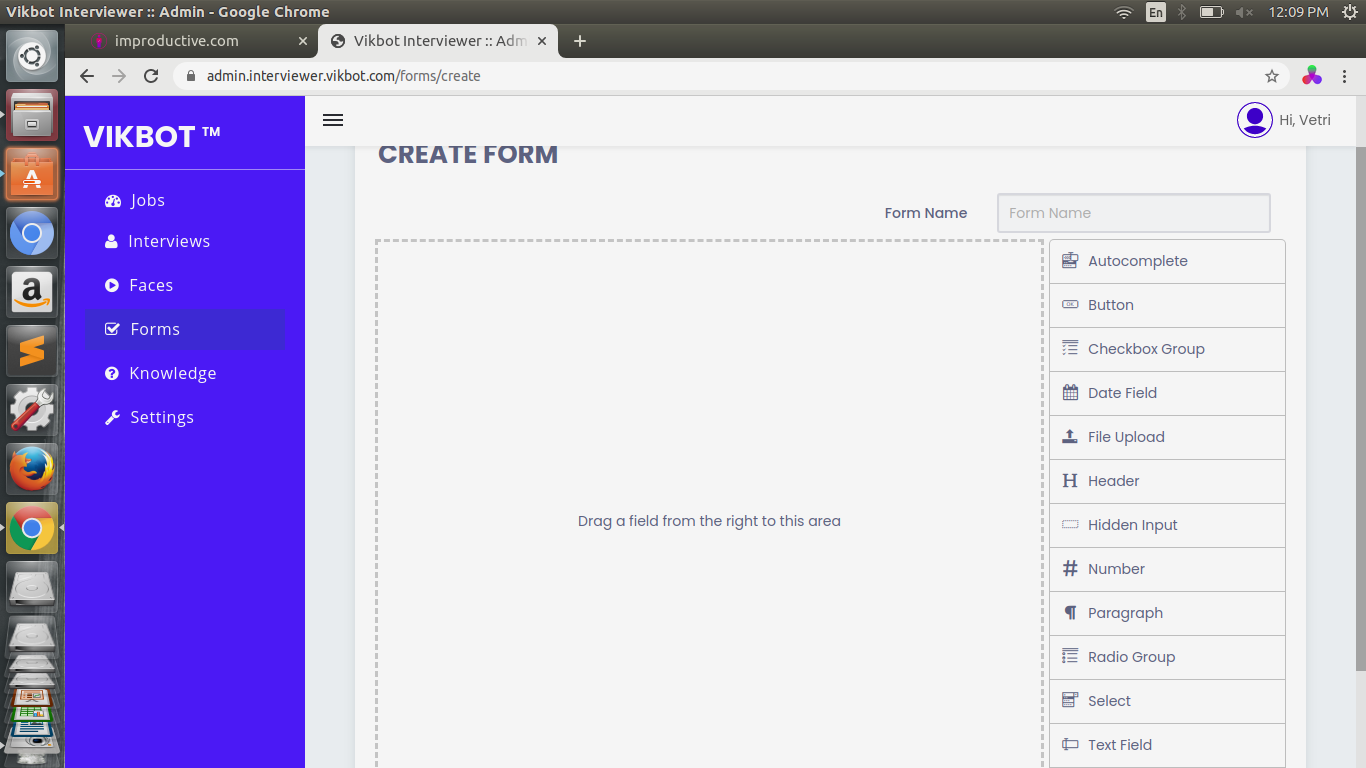Screen dimensions: 1366x768
Task: Add a Checkbox Group field
Action: coord(1167,349)
